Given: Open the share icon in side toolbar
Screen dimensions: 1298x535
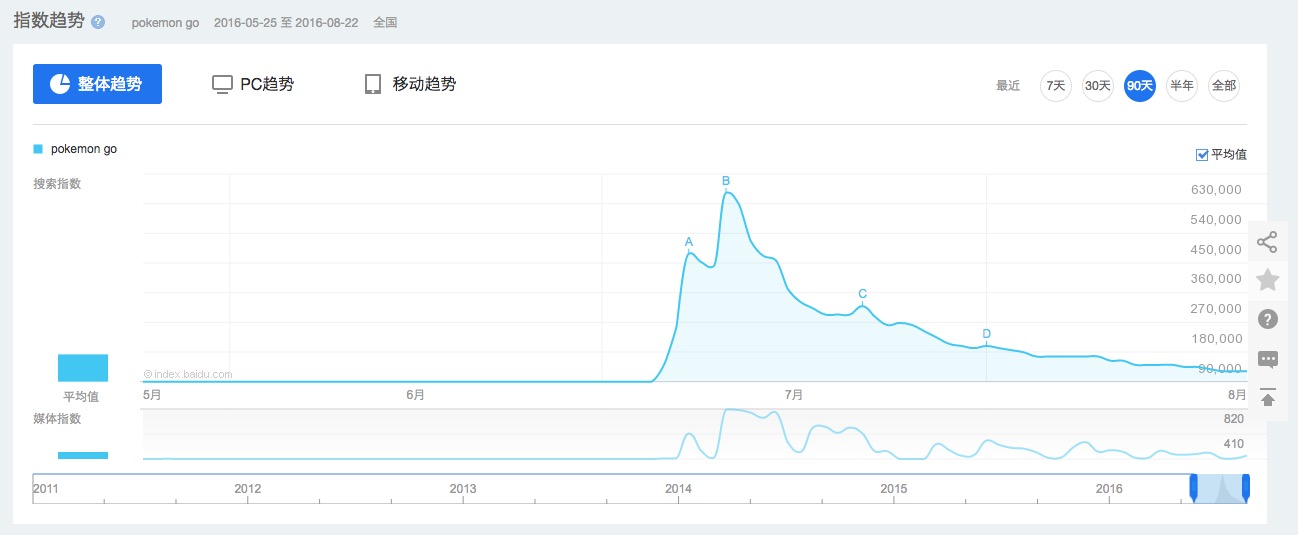Looking at the screenshot, I should tap(1267, 242).
